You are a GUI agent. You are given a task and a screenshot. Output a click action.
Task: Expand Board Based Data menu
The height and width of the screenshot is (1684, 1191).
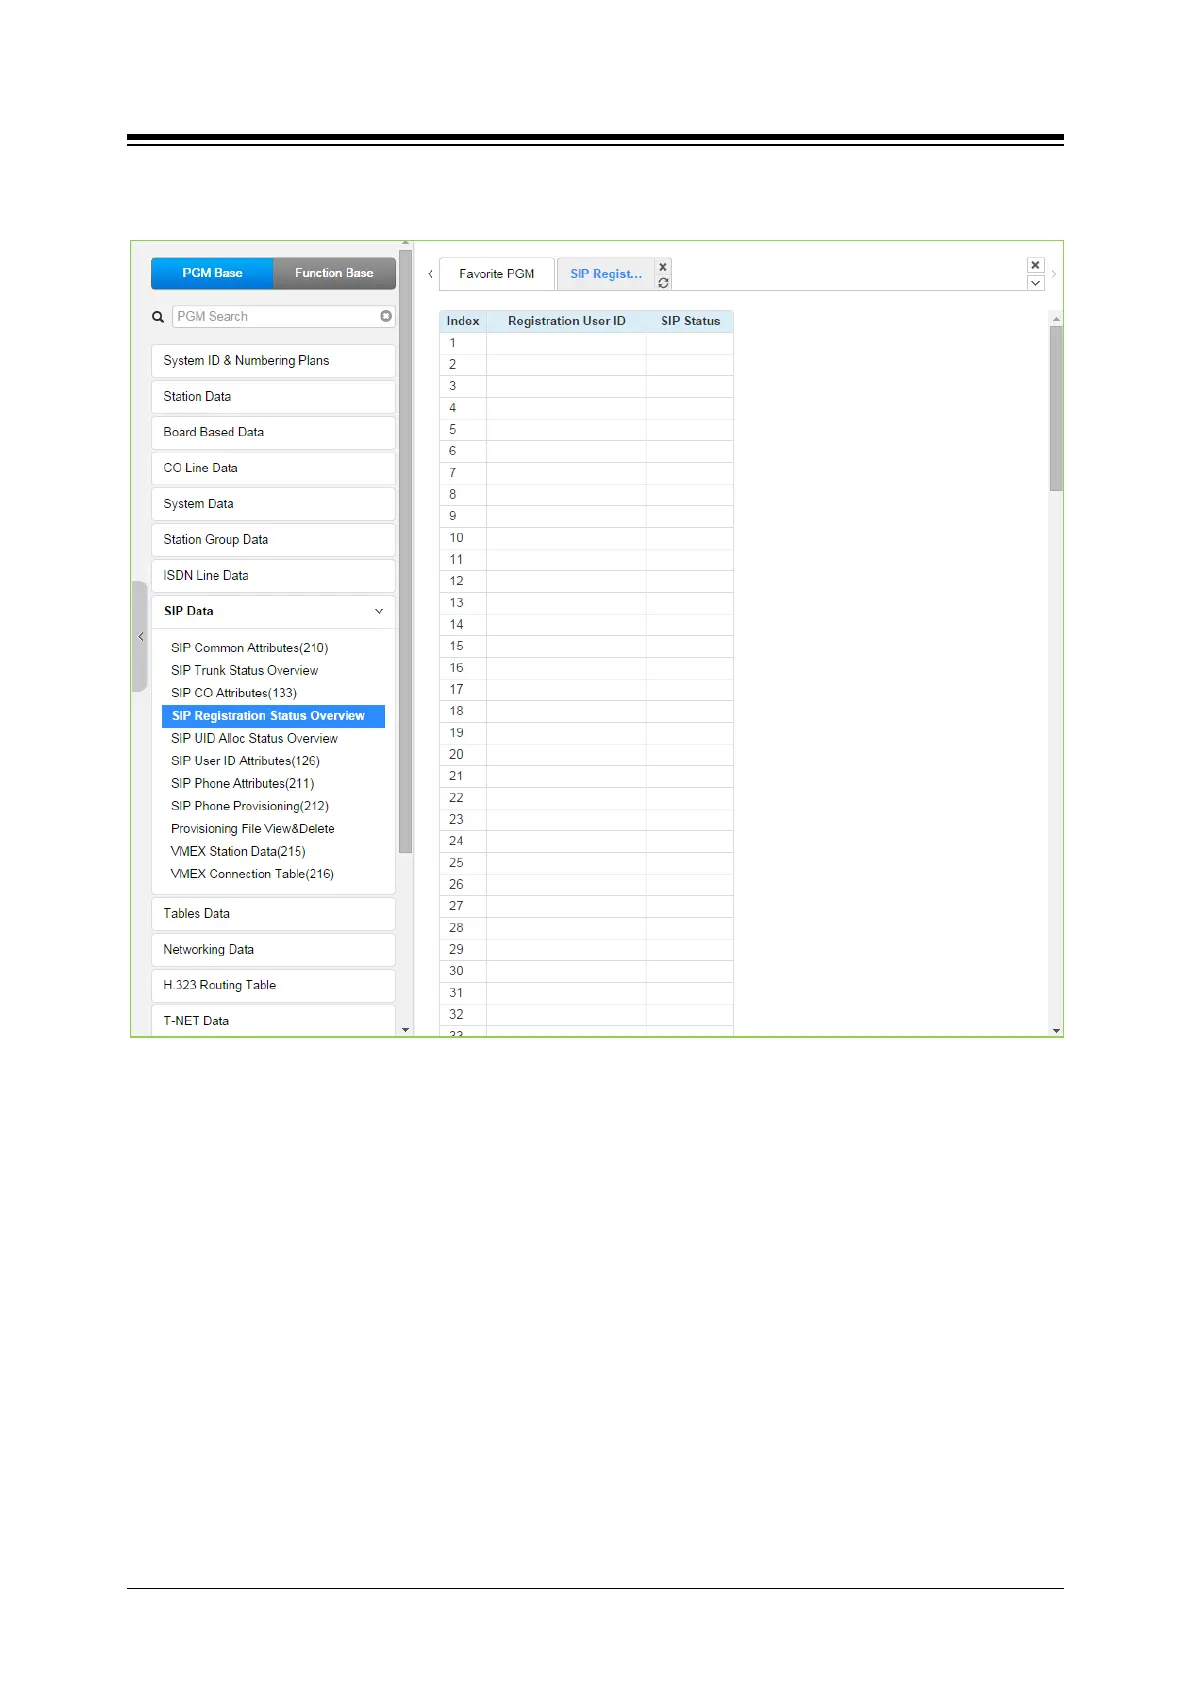(273, 432)
